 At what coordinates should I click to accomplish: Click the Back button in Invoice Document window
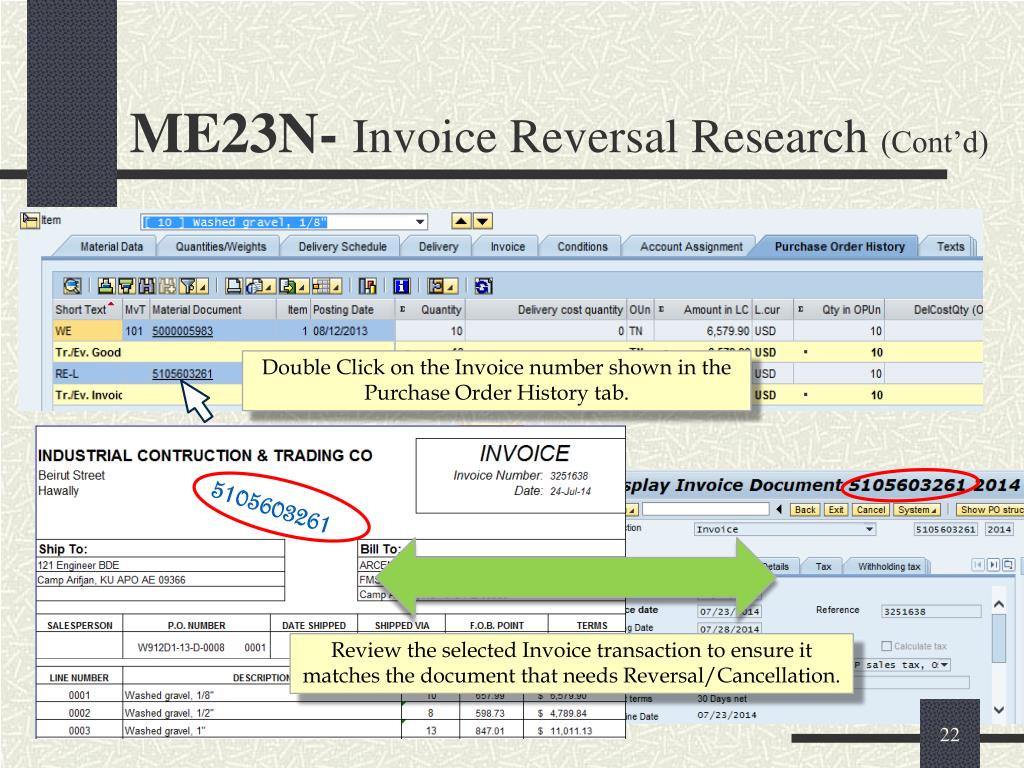(x=805, y=509)
